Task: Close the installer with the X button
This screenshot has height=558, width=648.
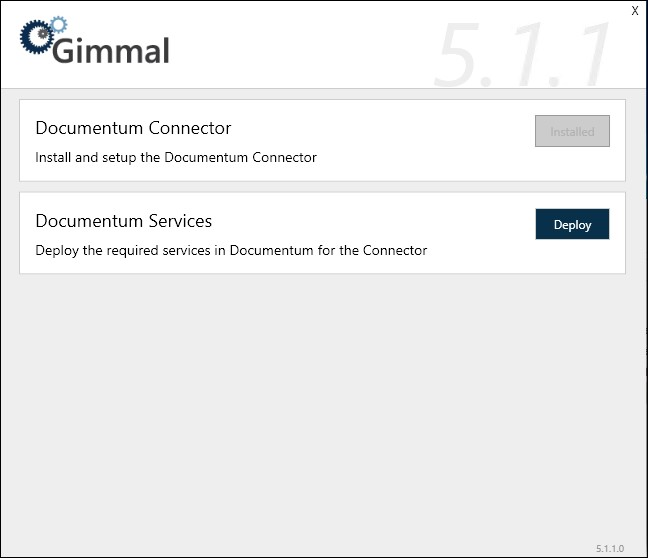Action: click(x=635, y=10)
